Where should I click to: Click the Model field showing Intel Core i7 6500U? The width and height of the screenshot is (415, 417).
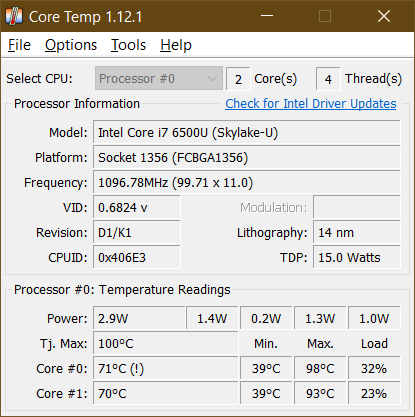click(247, 133)
